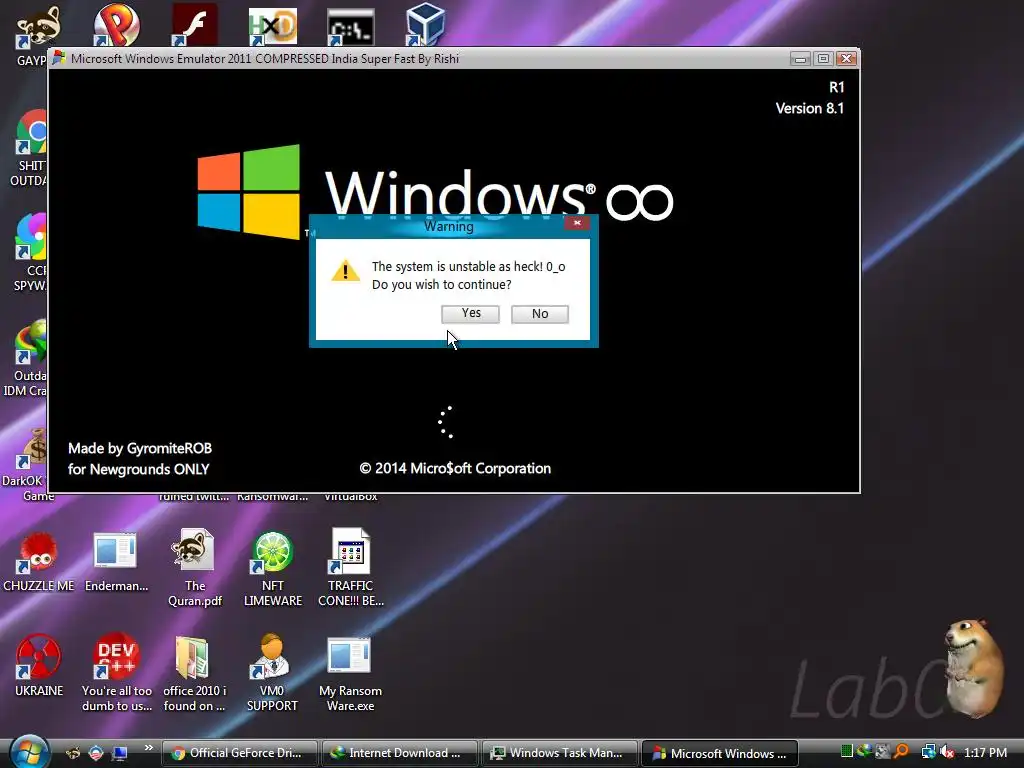Click the yellow warning triangle icon
The image size is (1024, 768).
345,270
